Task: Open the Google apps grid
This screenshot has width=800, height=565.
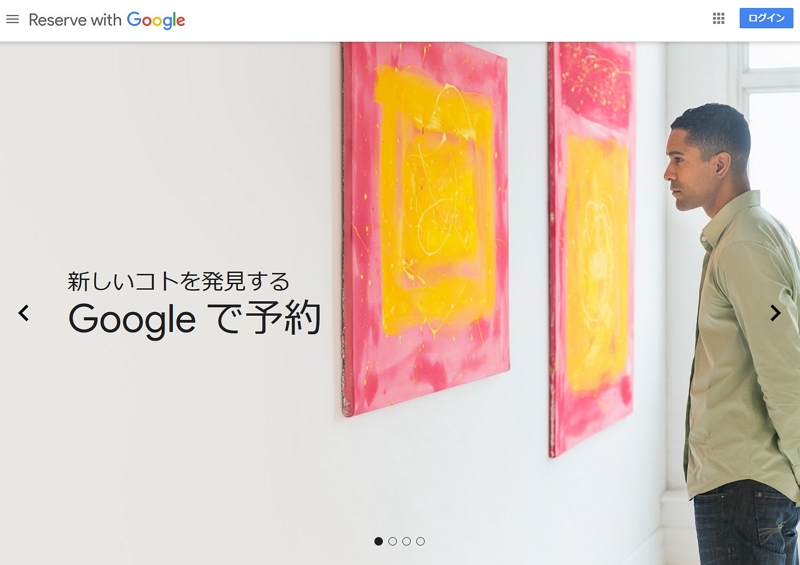Action: coord(718,19)
